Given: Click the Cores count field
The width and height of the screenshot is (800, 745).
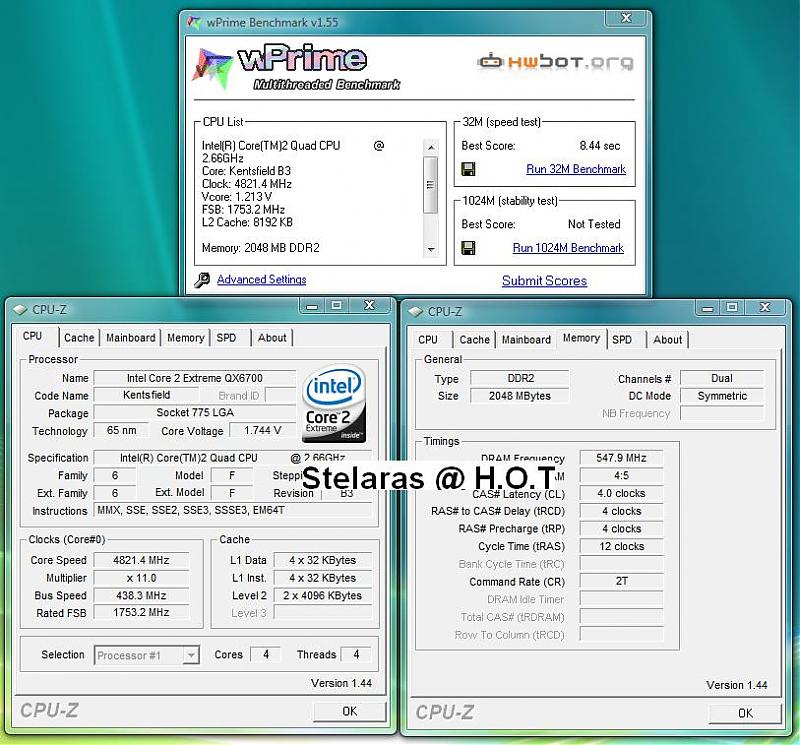Looking at the screenshot, I should click(266, 655).
